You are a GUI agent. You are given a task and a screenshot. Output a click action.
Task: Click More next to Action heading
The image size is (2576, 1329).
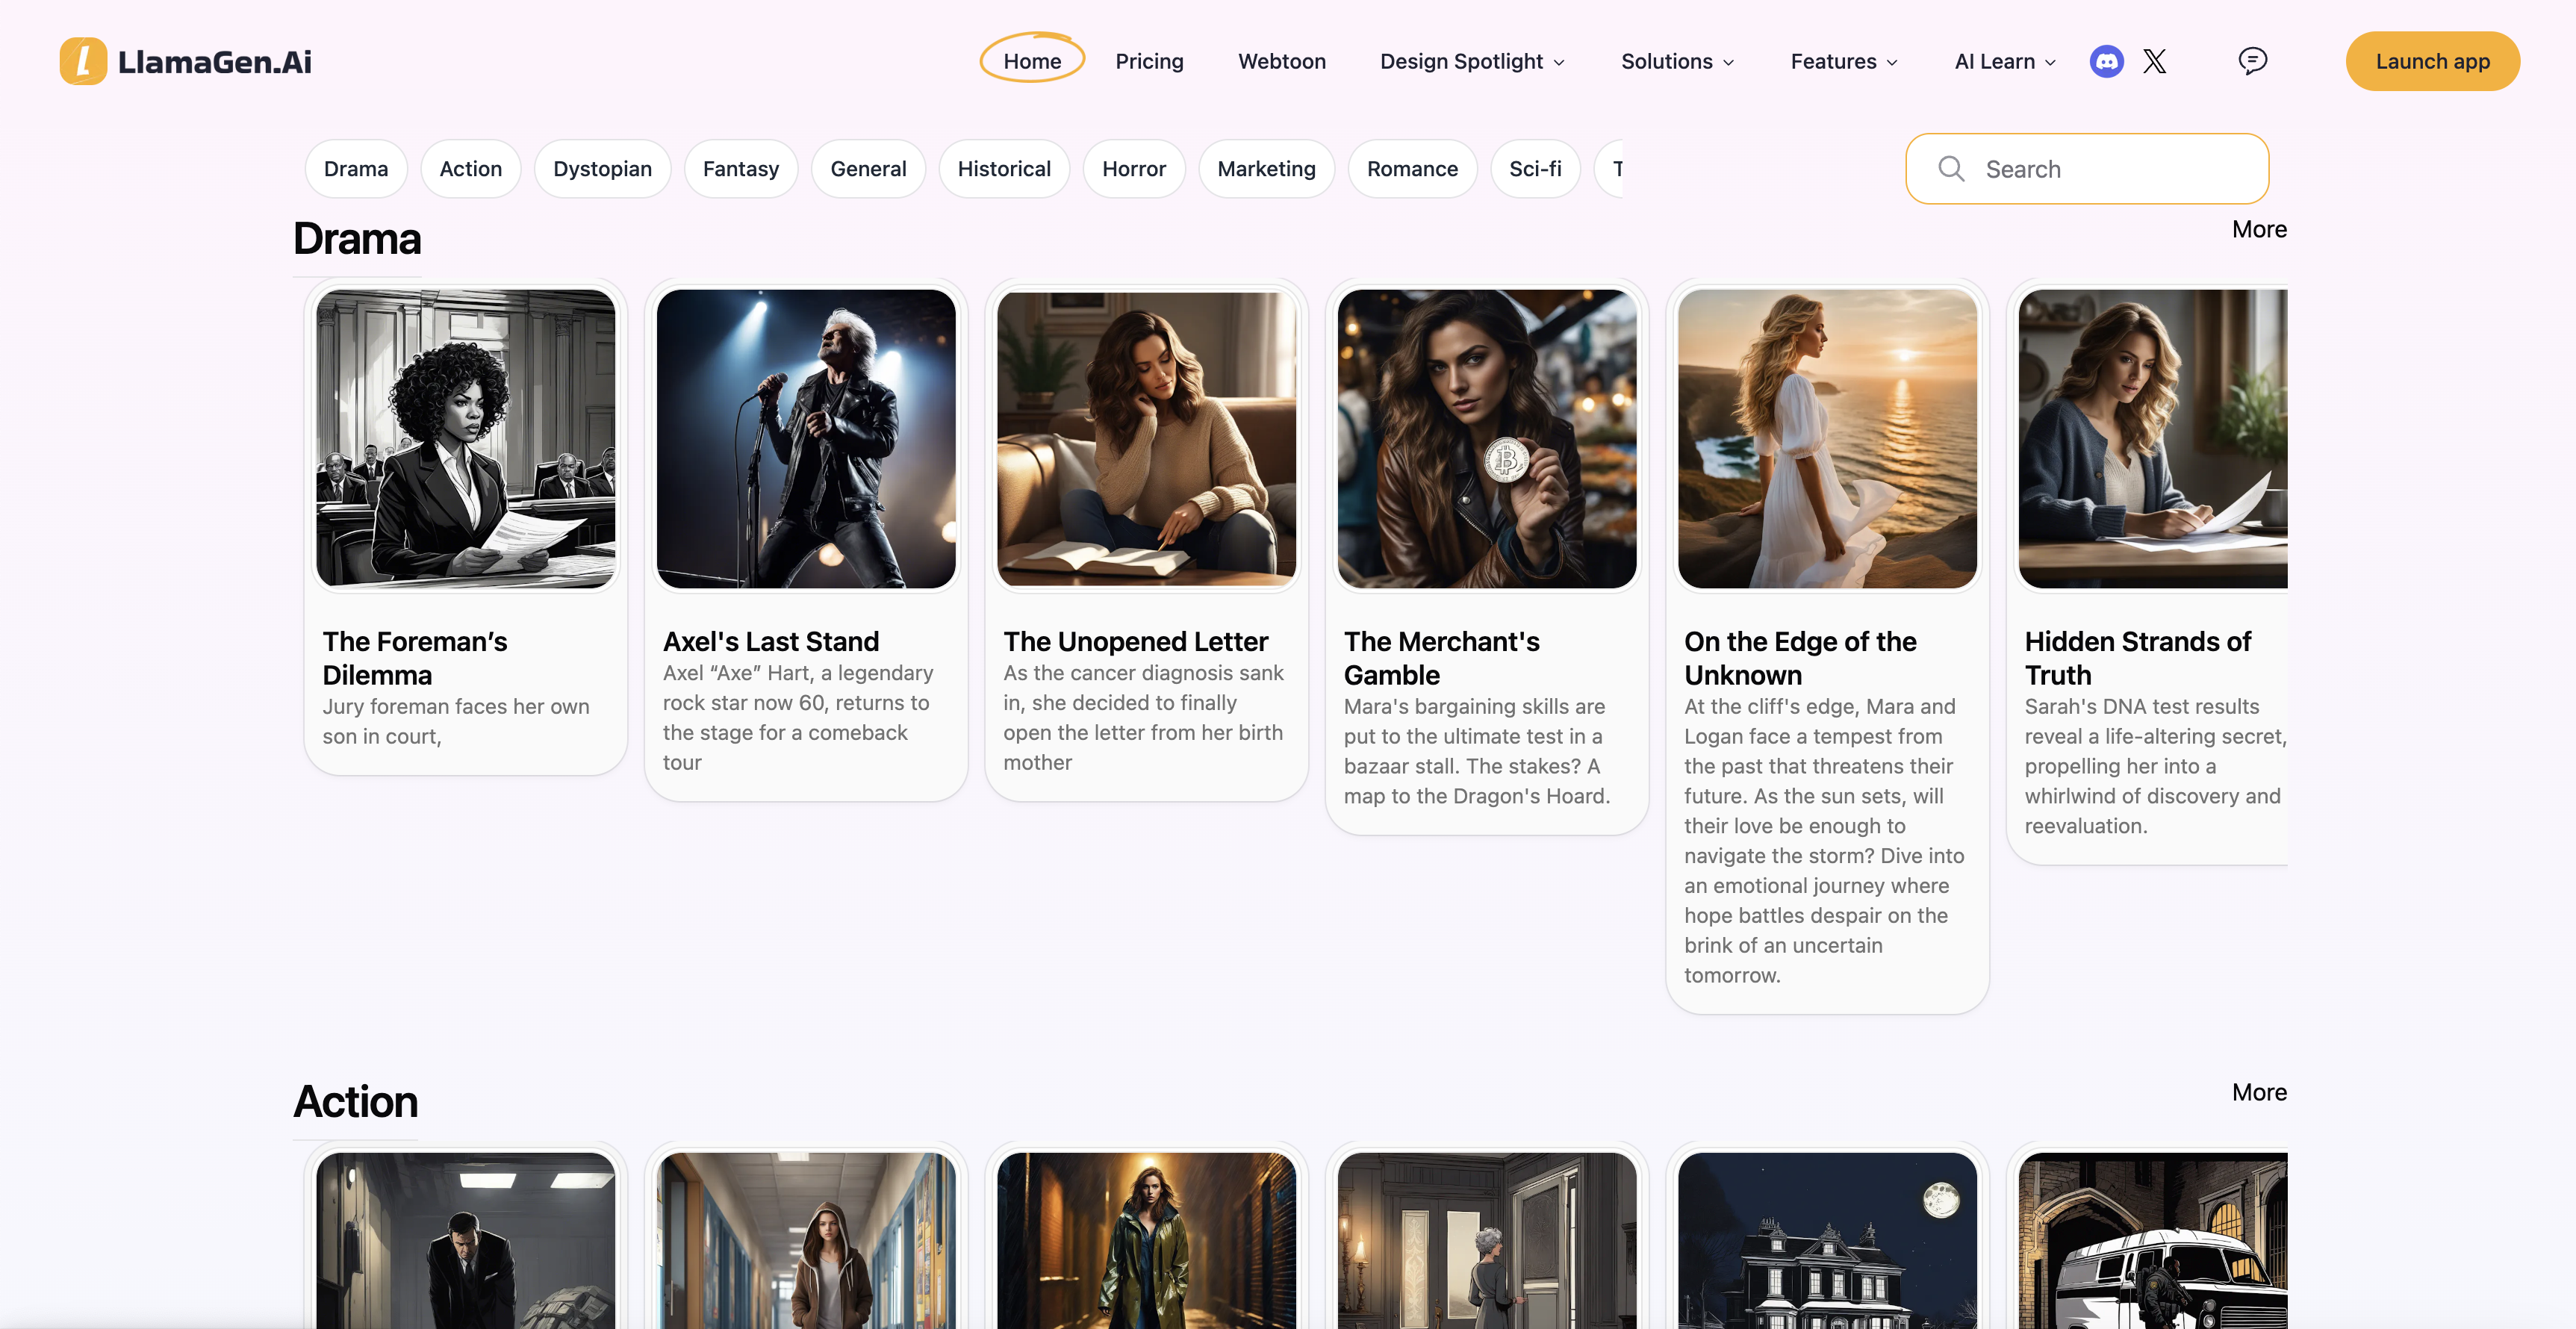pyautogui.click(x=2258, y=1092)
